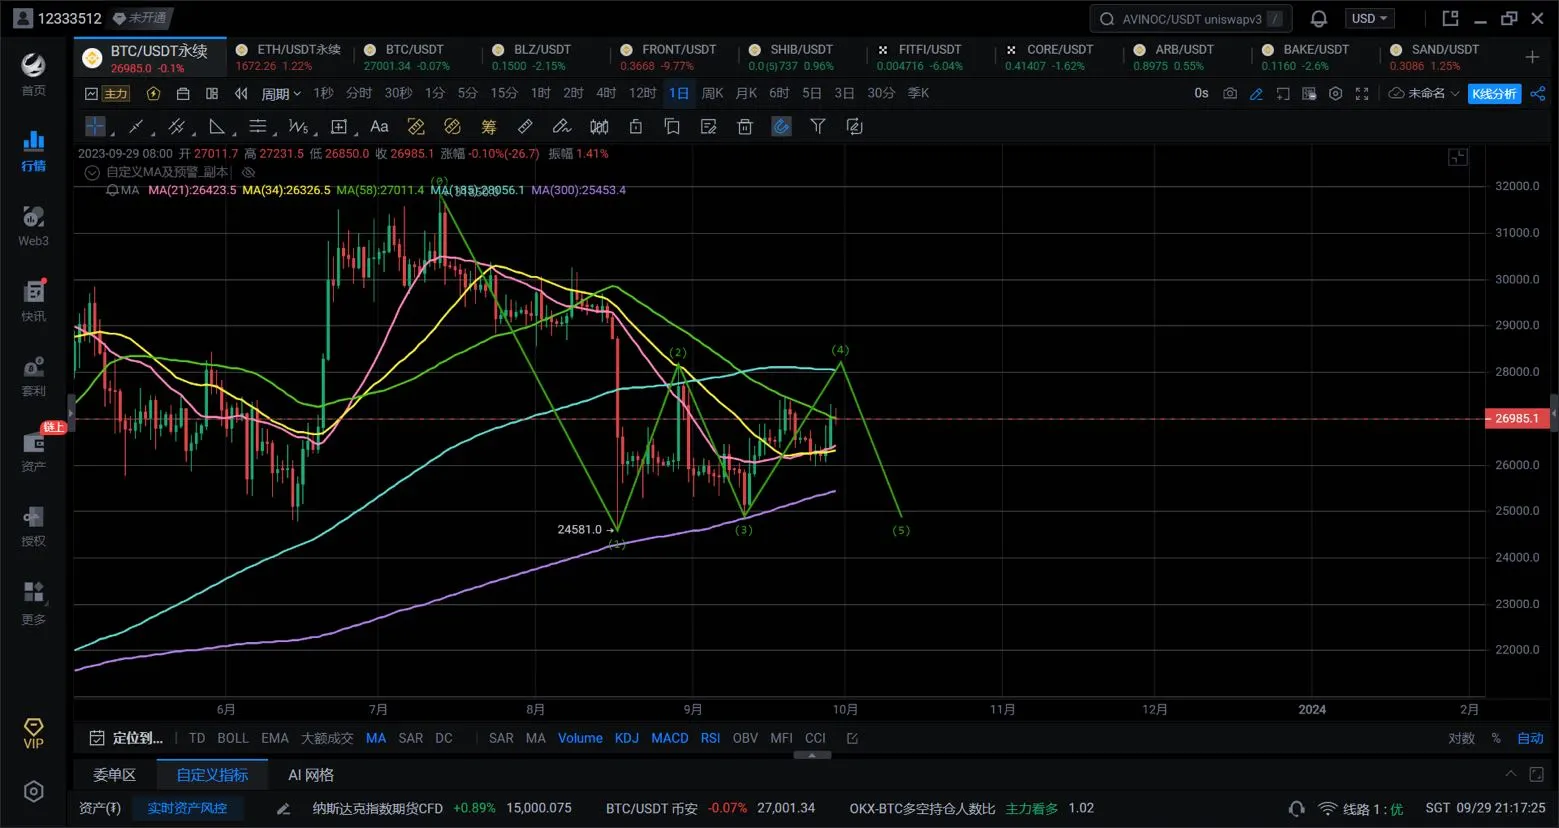This screenshot has width=1559, height=828.
Task: Hide the custom MA indicator eye icon
Action: click(249, 172)
